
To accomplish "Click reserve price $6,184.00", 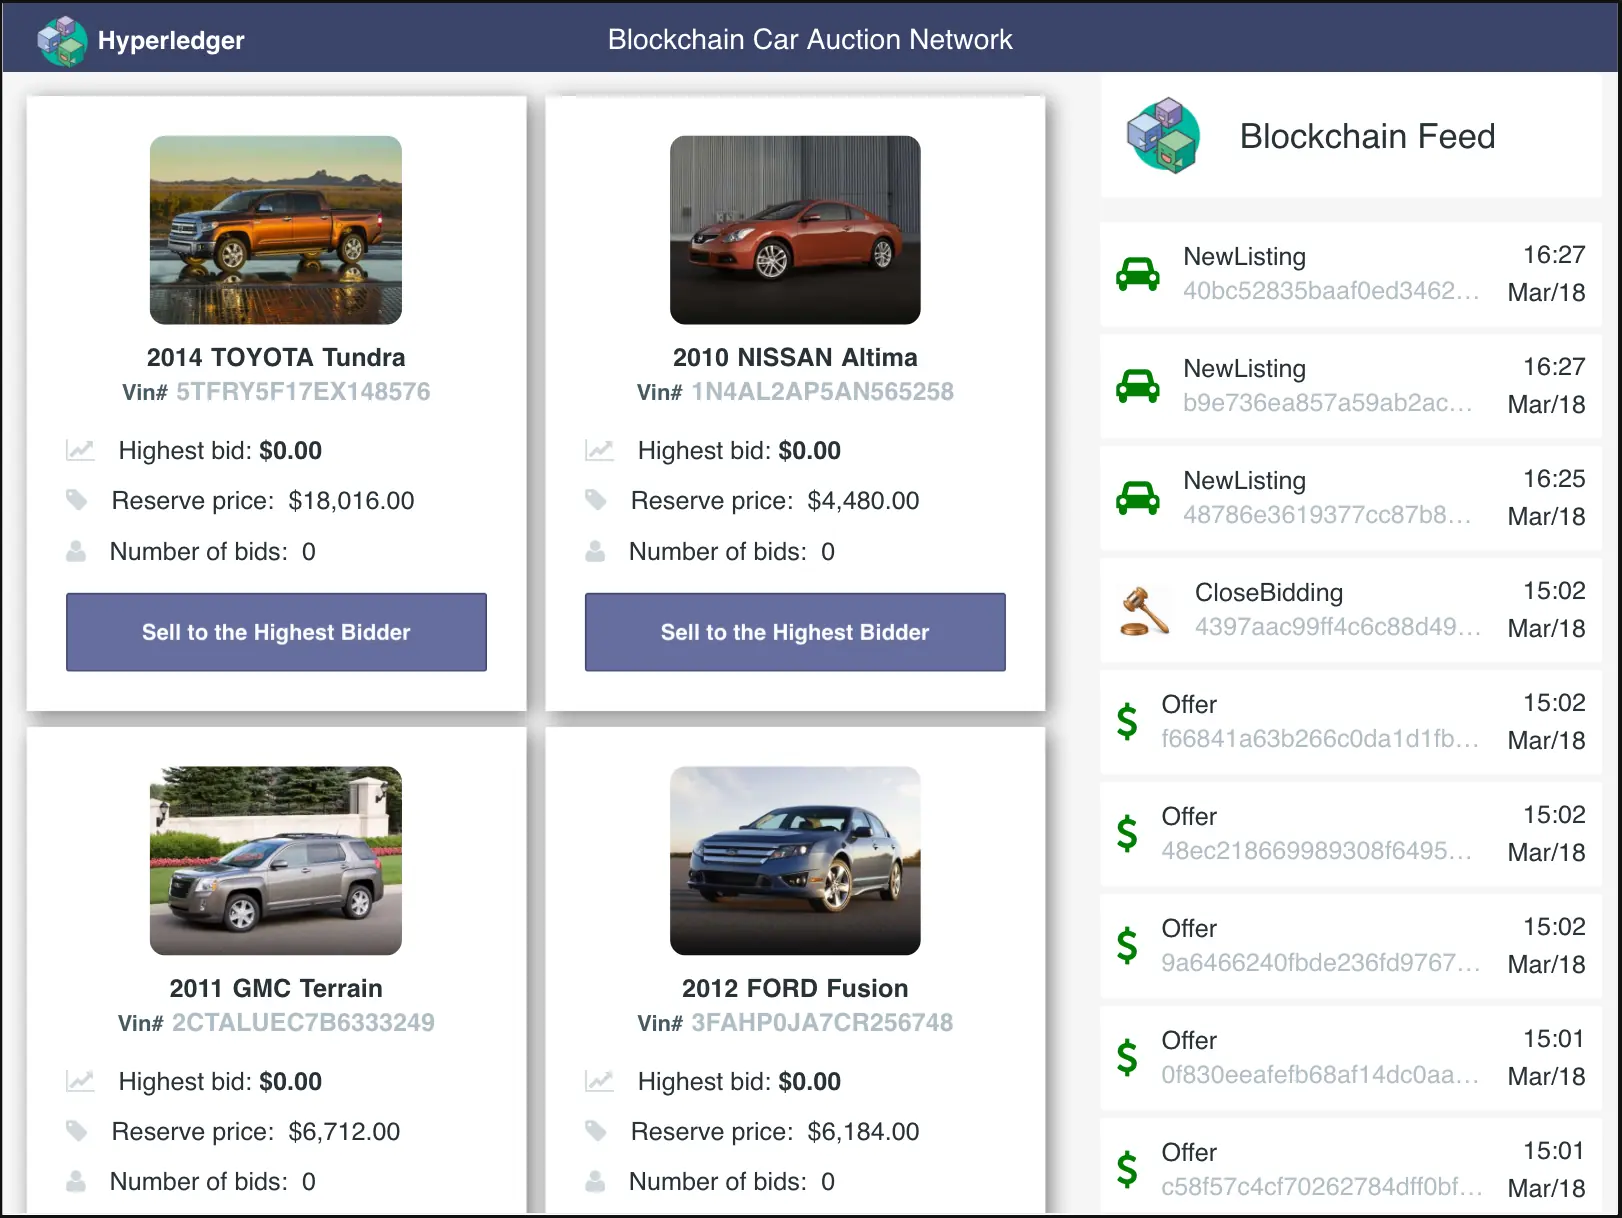I will (x=863, y=1132).
